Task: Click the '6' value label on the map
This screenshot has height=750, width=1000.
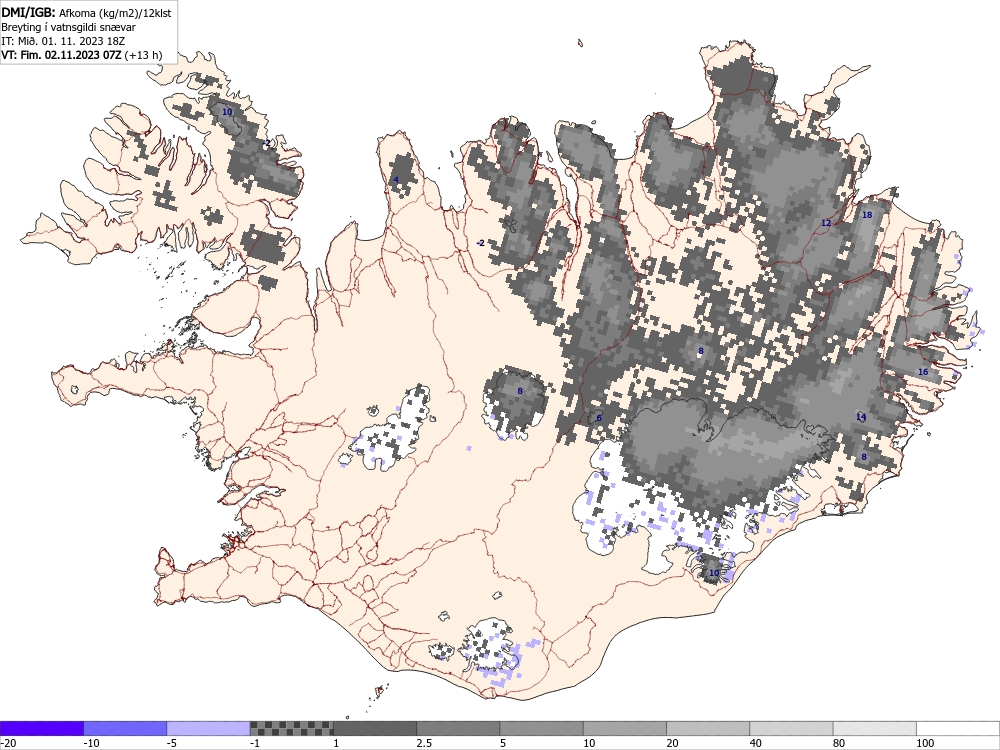Action: tap(599, 418)
